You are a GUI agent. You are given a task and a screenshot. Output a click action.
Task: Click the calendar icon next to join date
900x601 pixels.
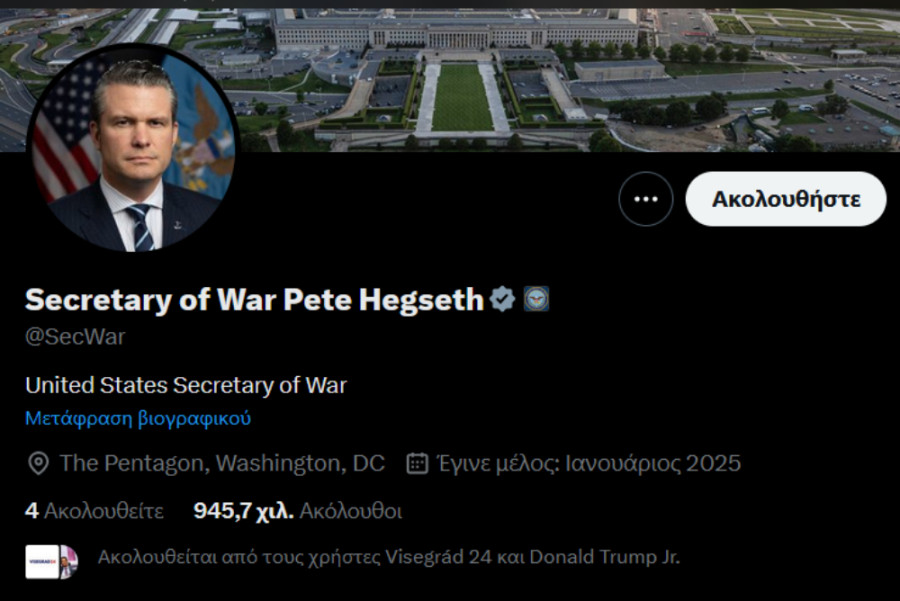click(x=414, y=463)
